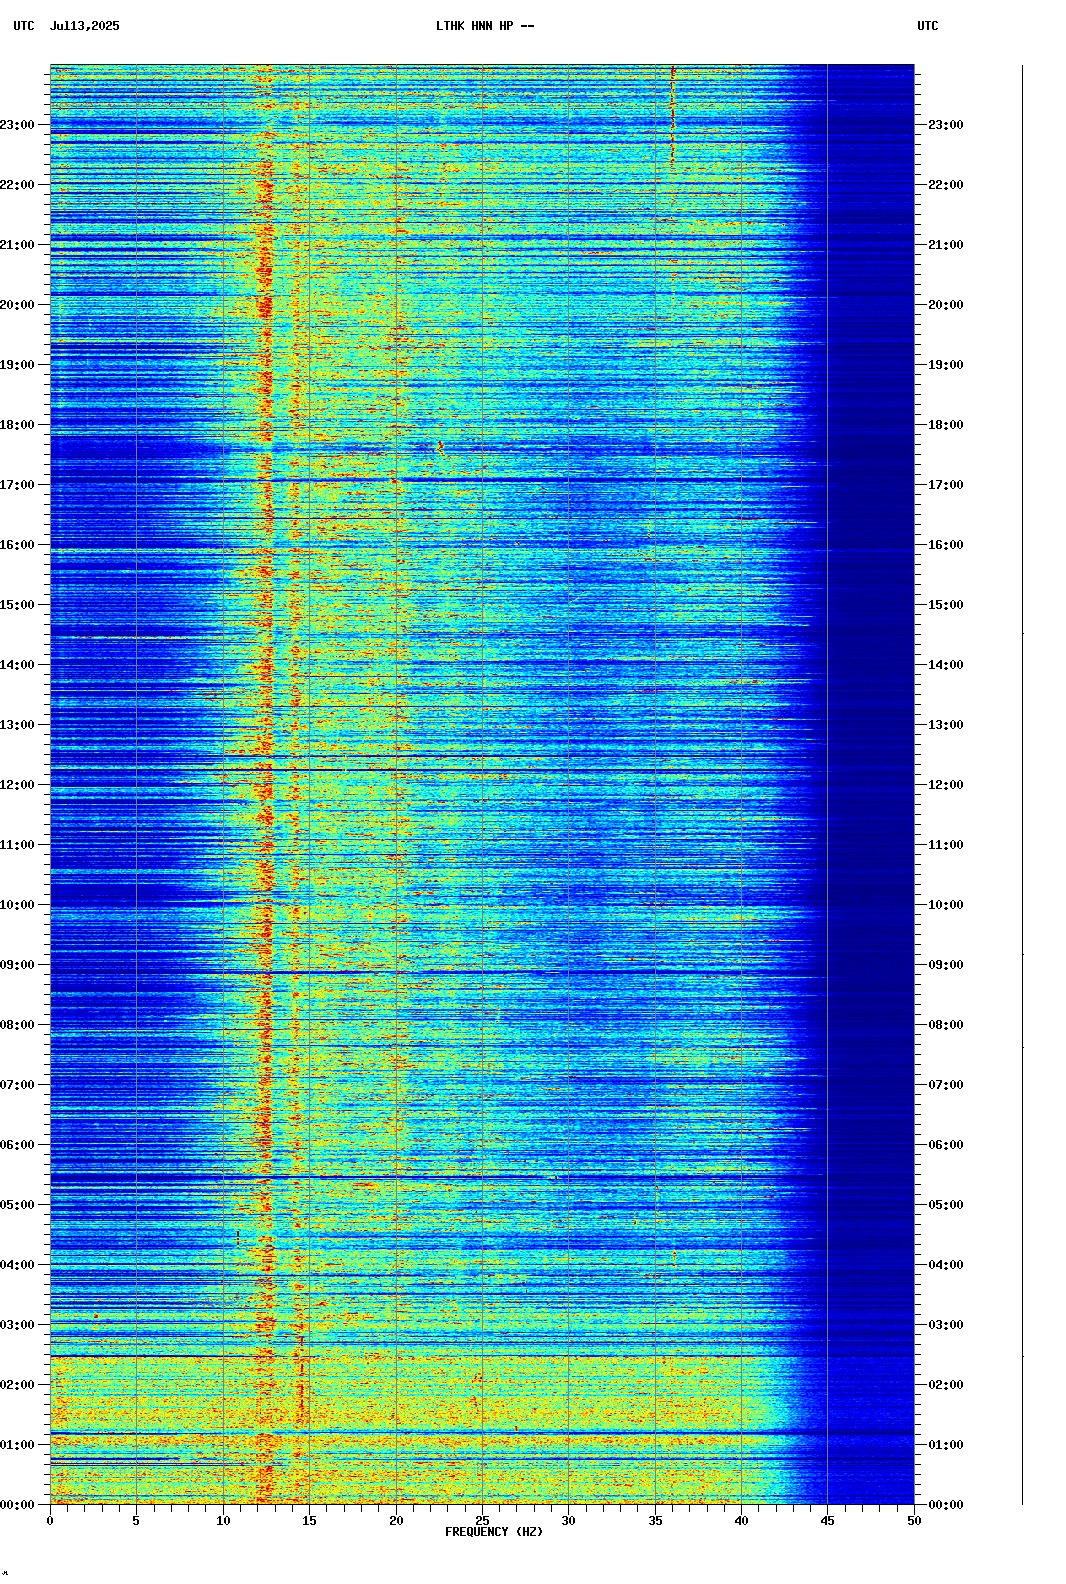Select 04:00 on the left time axis
Image resolution: width=1066 pixels, height=1584 pixels.
(17, 1265)
